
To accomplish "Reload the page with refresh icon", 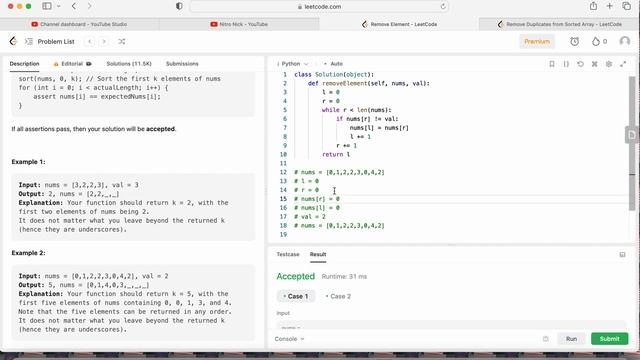I will pyautogui.click(x=443, y=7).
